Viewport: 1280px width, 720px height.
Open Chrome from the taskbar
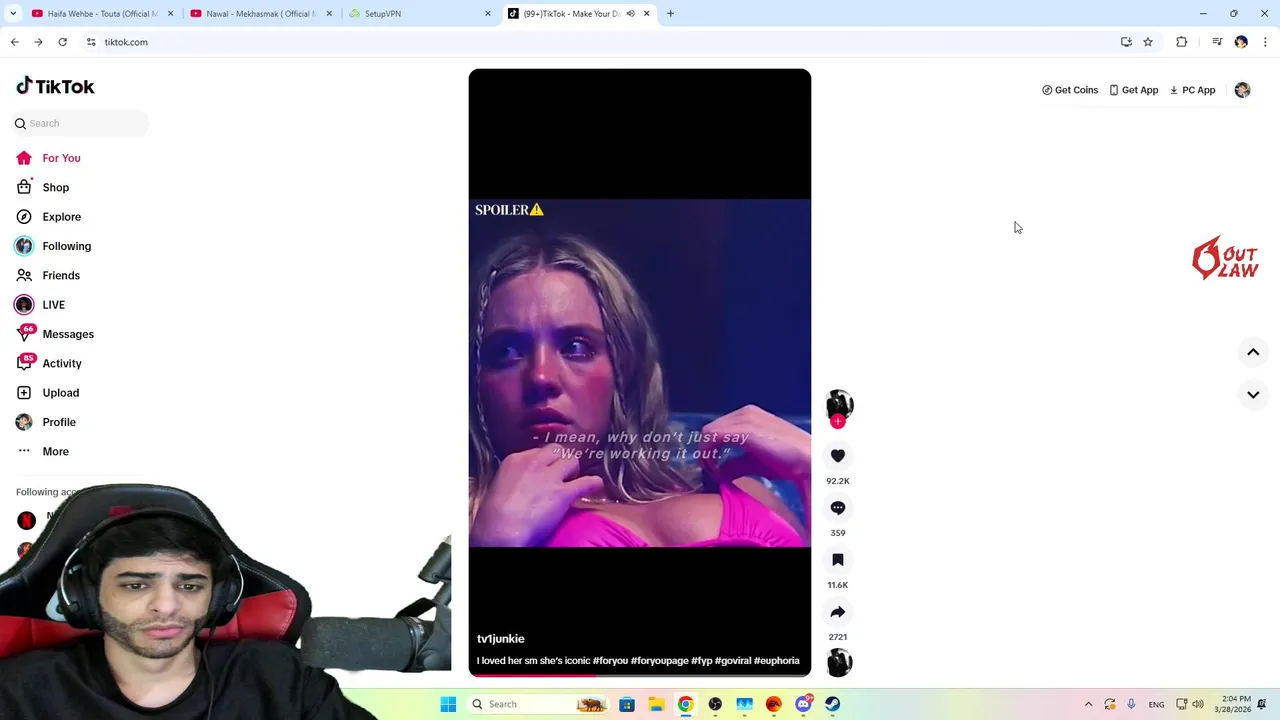coord(685,704)
